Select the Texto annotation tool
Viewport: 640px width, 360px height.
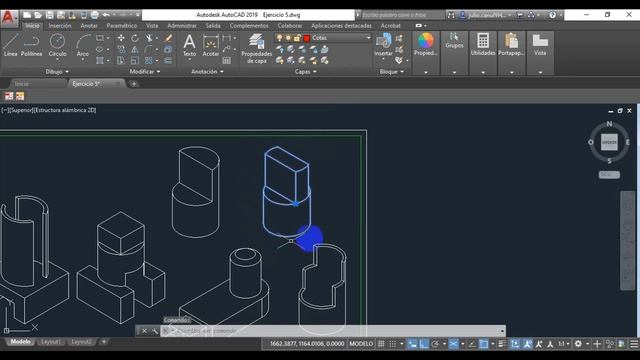tap(189, 45)
